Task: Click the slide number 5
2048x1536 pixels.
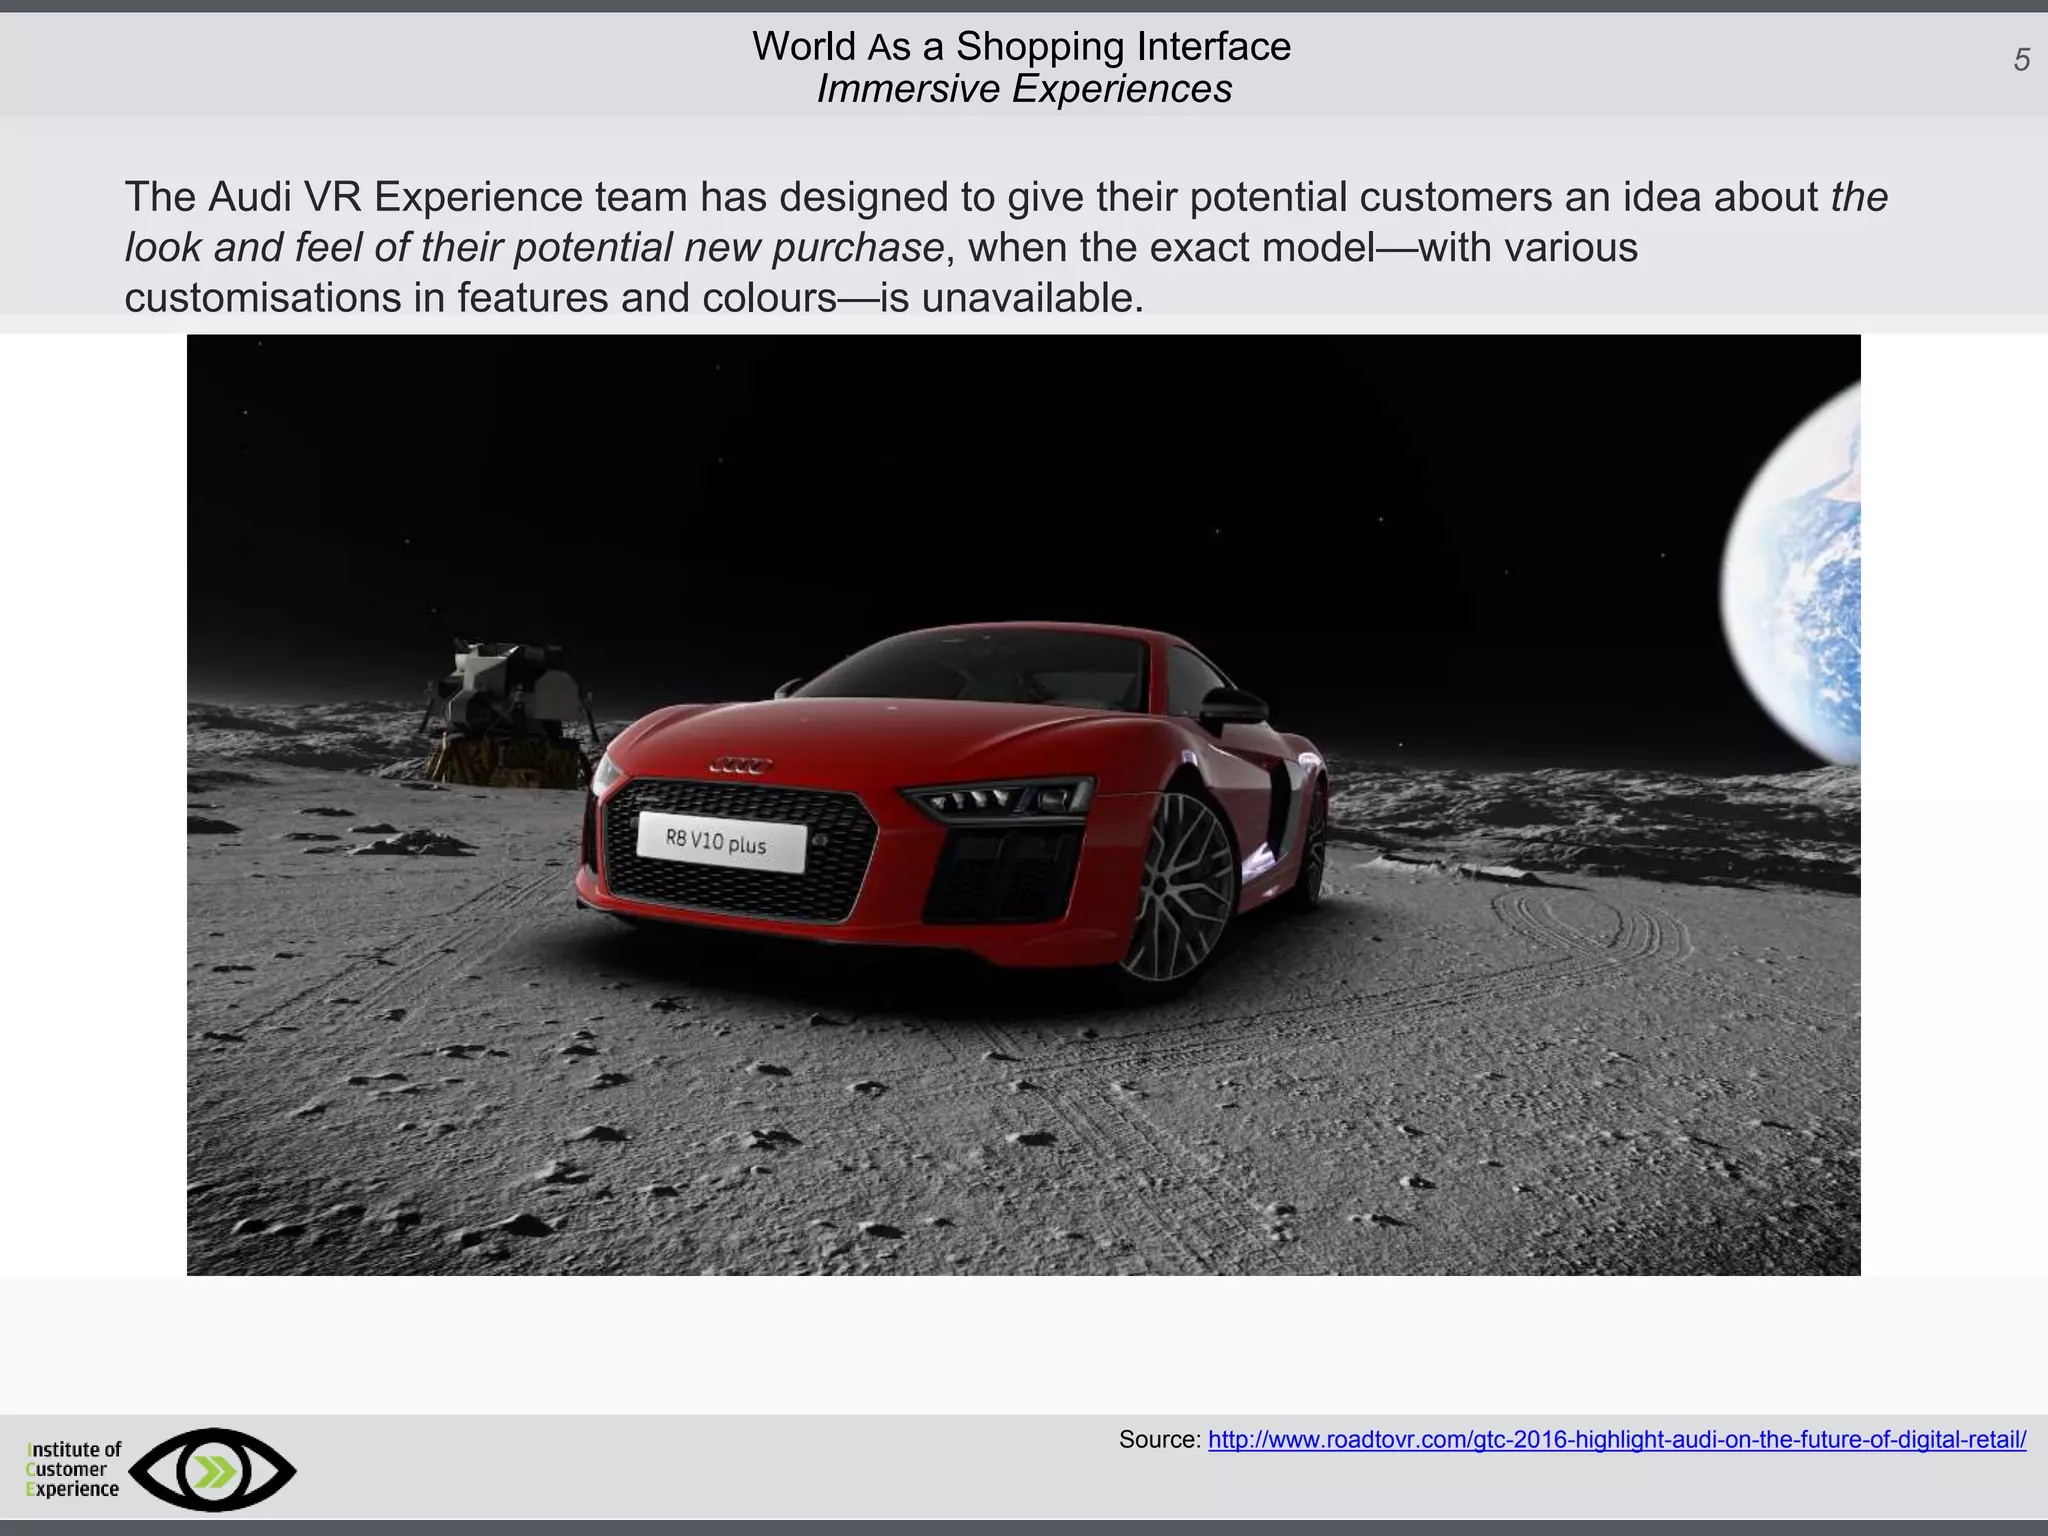Action: 2021,61
